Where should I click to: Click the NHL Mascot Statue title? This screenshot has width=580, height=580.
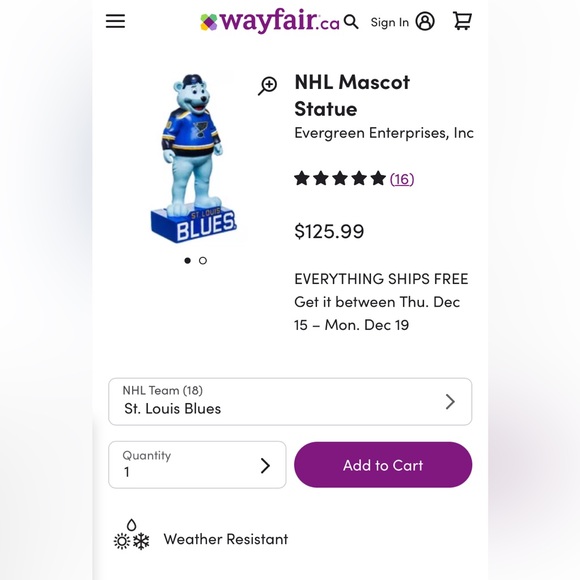(x=352, y=95)
